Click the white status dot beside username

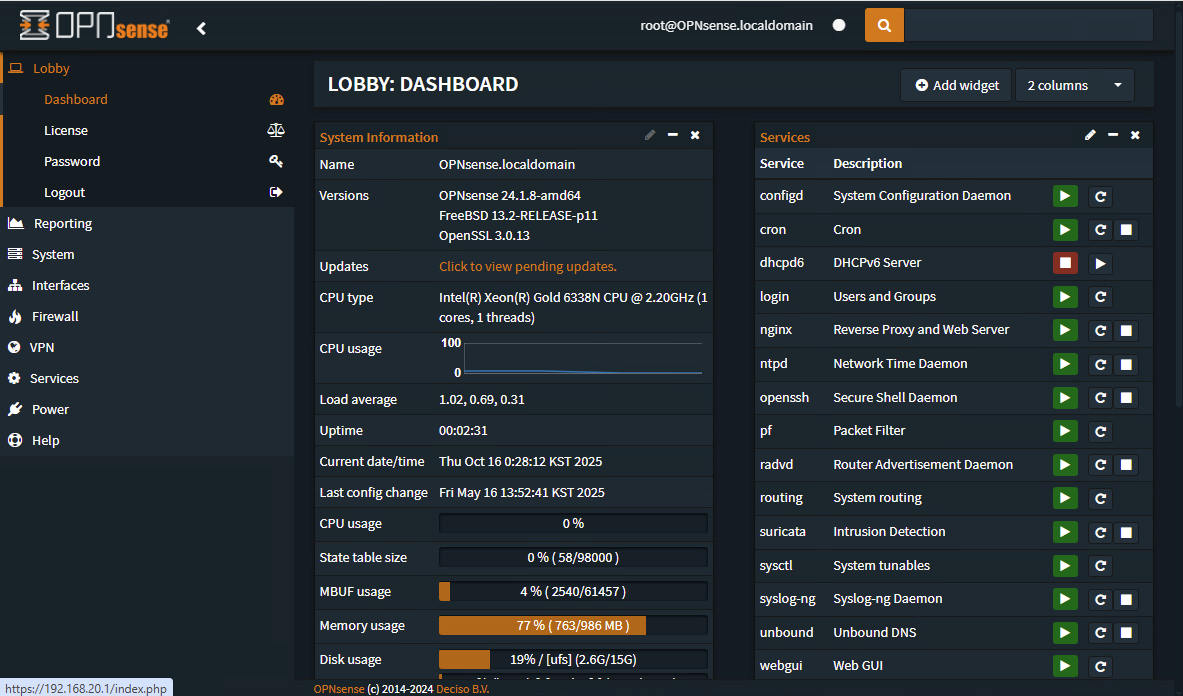click(839, 26)
